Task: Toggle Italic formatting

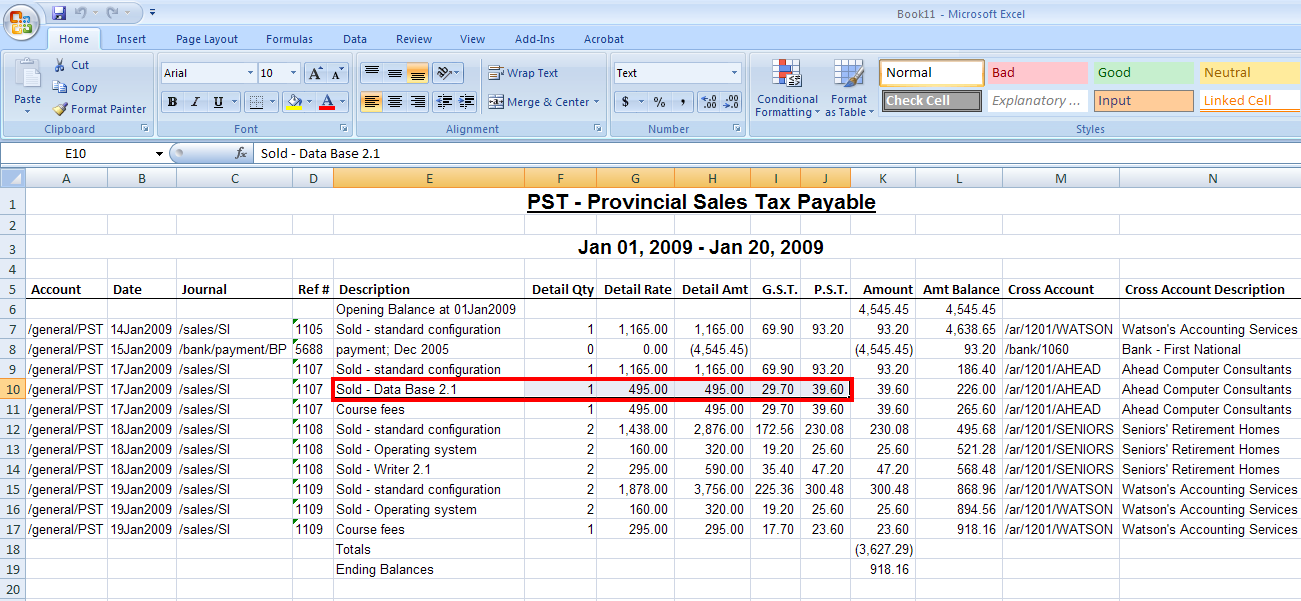Action: point(195,102)
